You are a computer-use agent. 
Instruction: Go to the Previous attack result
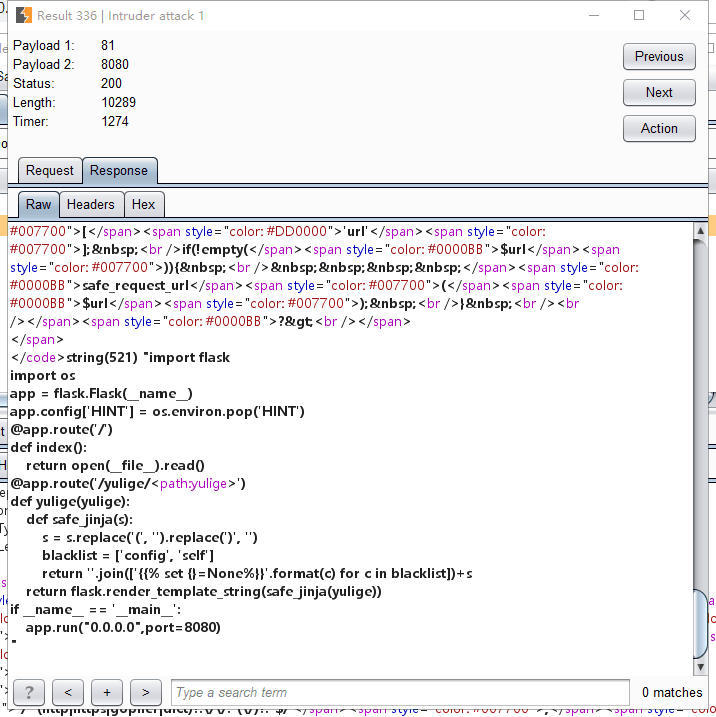[x=659, y=56]
